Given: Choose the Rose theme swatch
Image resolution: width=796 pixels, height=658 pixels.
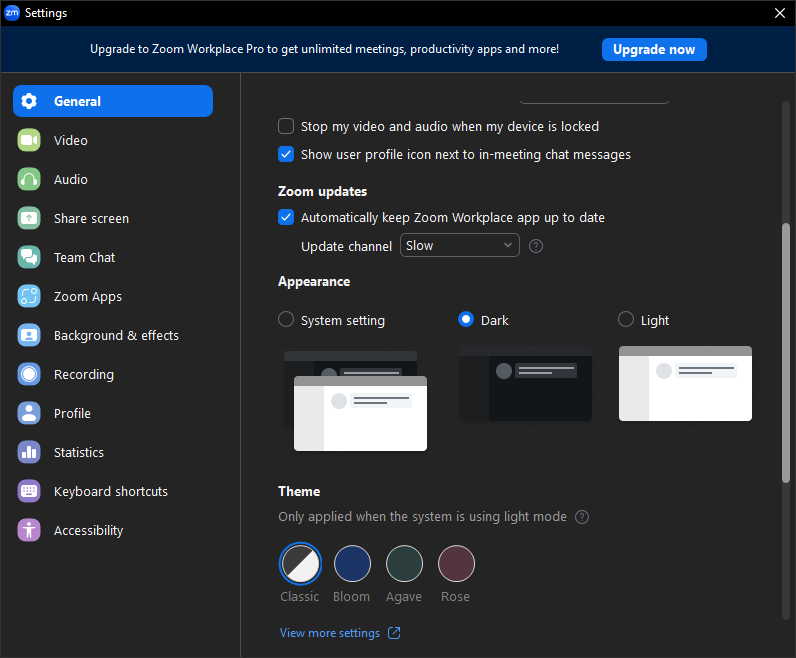Looking at the screenshot, I should tap(456, 564).
